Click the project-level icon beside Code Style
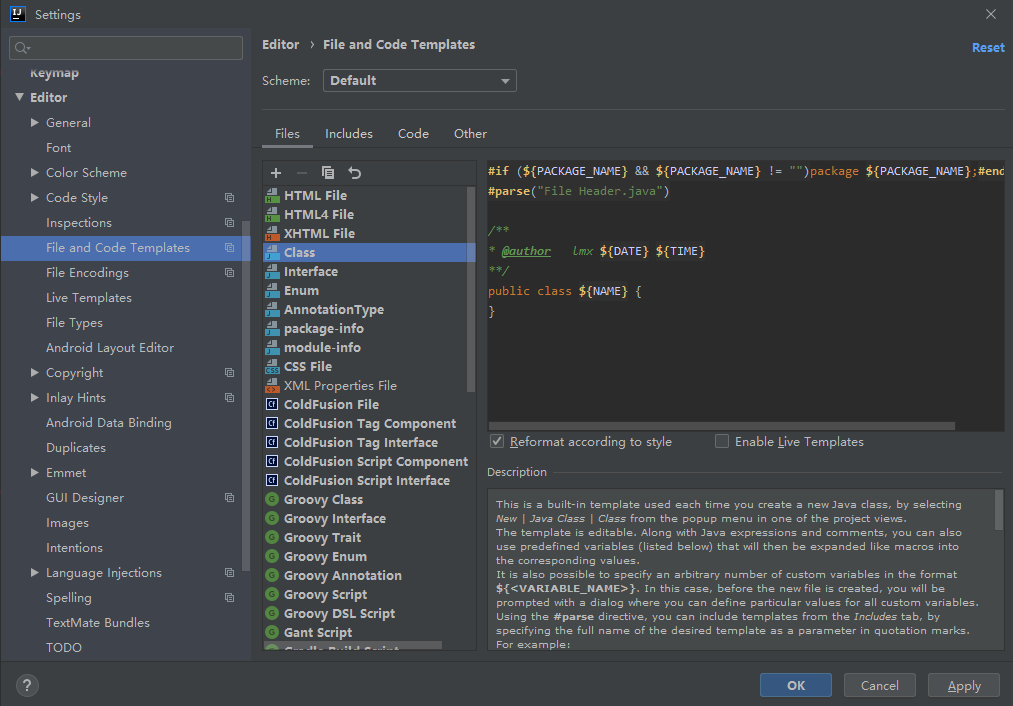 tap(229, 198)
